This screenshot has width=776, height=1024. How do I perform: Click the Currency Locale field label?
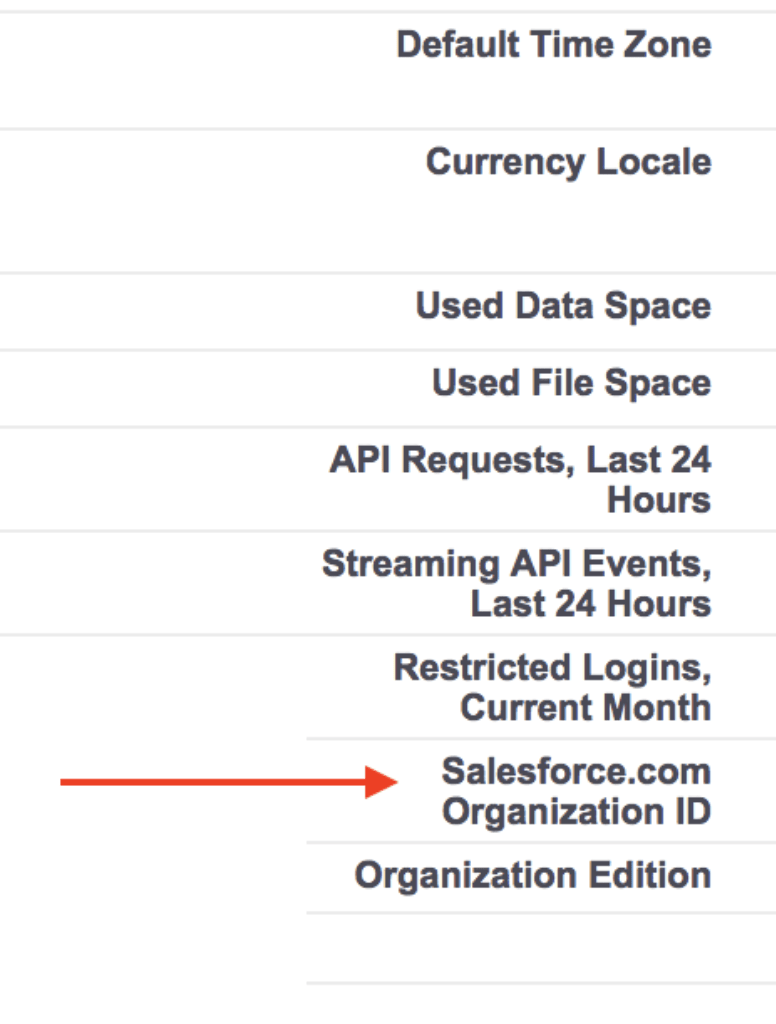tap(568, 162)
